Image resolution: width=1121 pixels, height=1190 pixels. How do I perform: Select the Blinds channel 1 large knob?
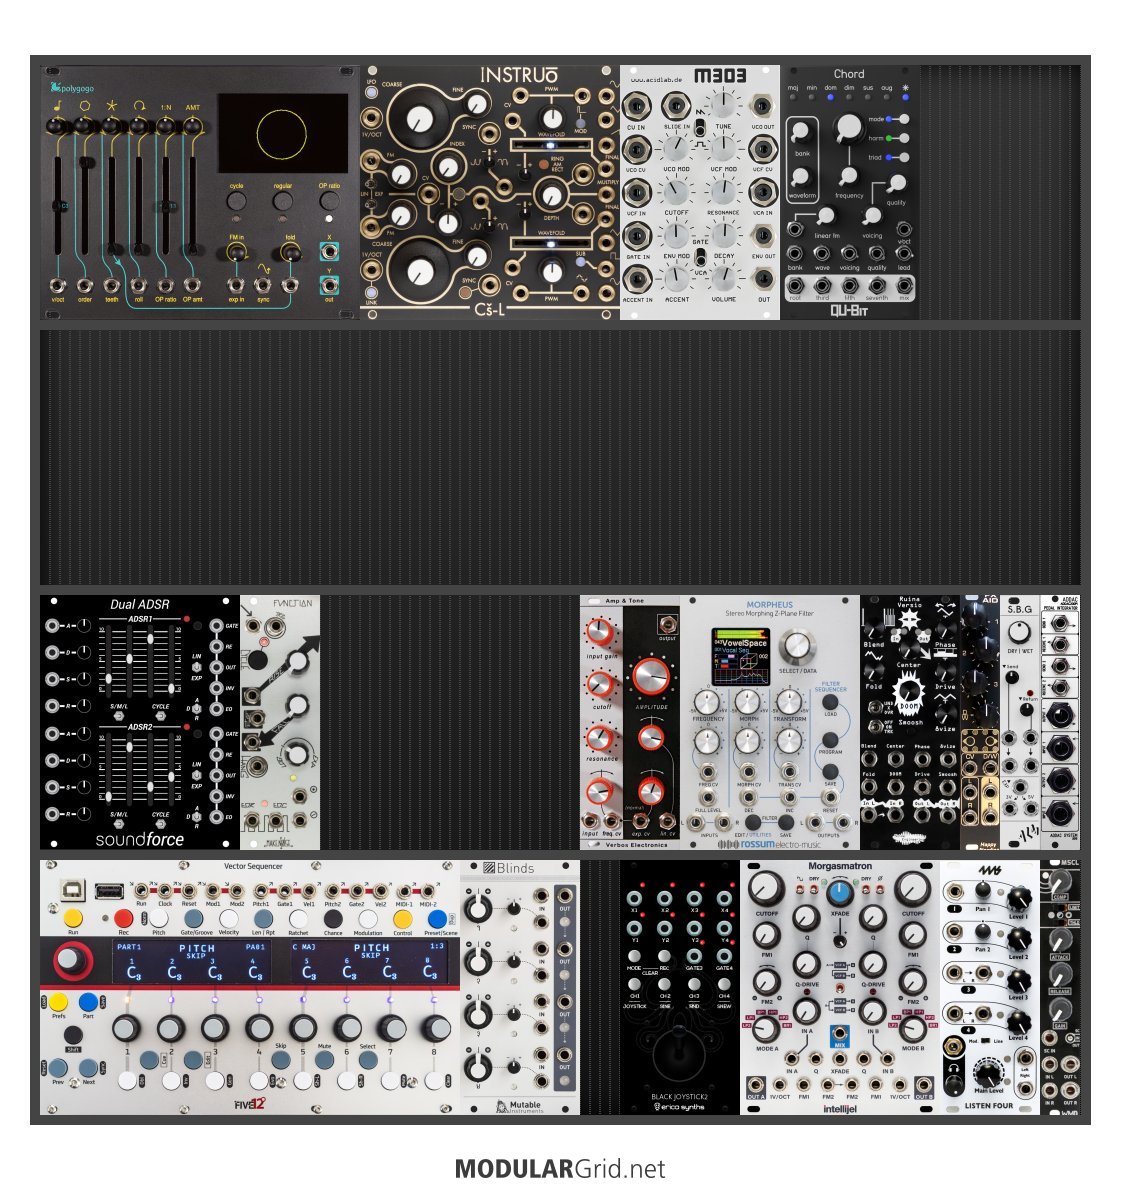pos(477,908)
